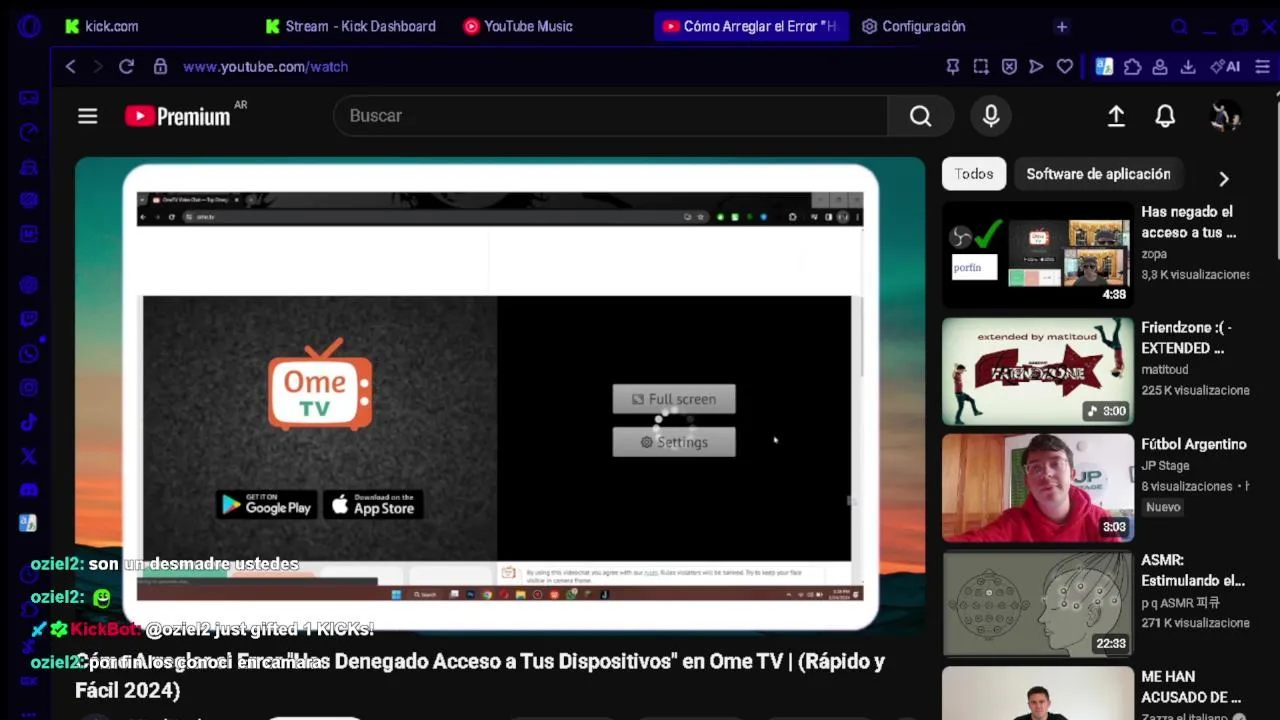Viewport: 1280px width, 720px height.
Task: Click the Fútbol Argentino video title
Action: (1194, 444)
